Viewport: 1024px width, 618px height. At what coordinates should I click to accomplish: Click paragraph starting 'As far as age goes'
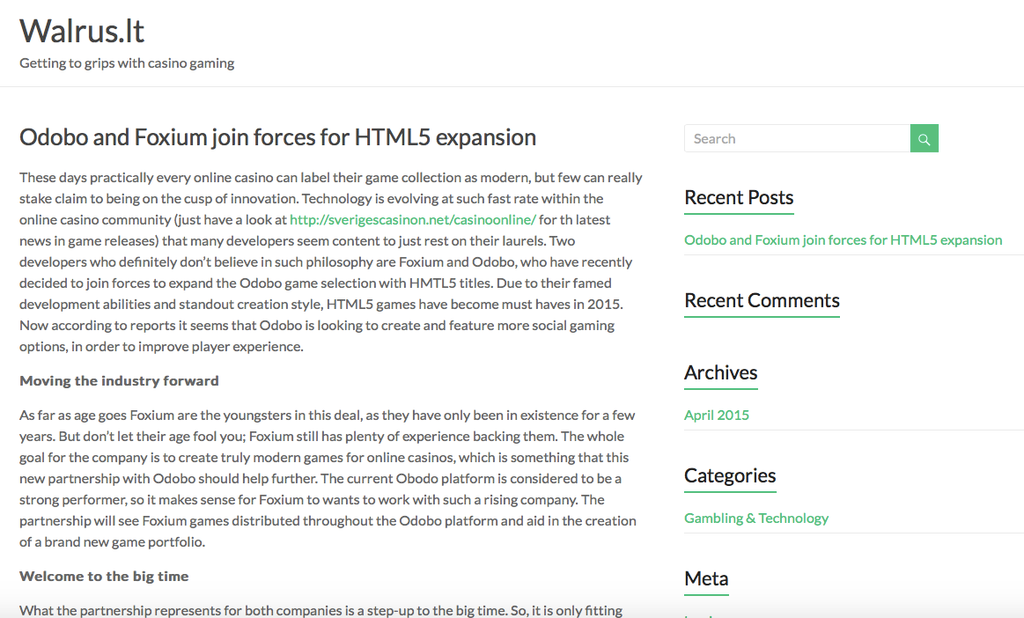(x=328, y=478)
